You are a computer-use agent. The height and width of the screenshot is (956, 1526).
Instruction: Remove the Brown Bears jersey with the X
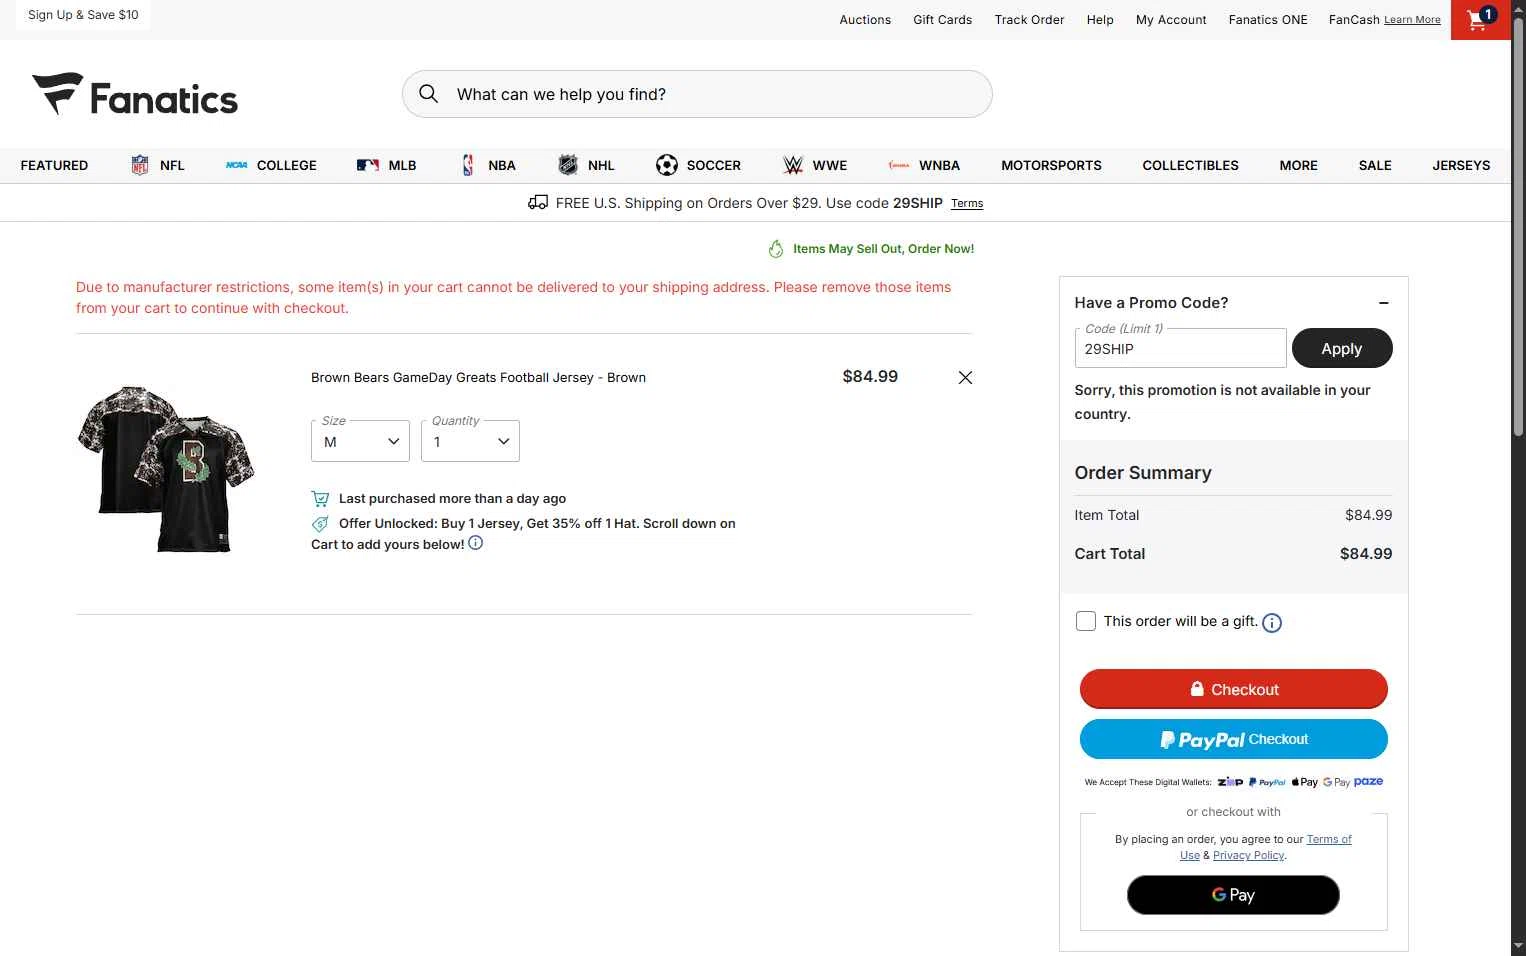point(965,378)
